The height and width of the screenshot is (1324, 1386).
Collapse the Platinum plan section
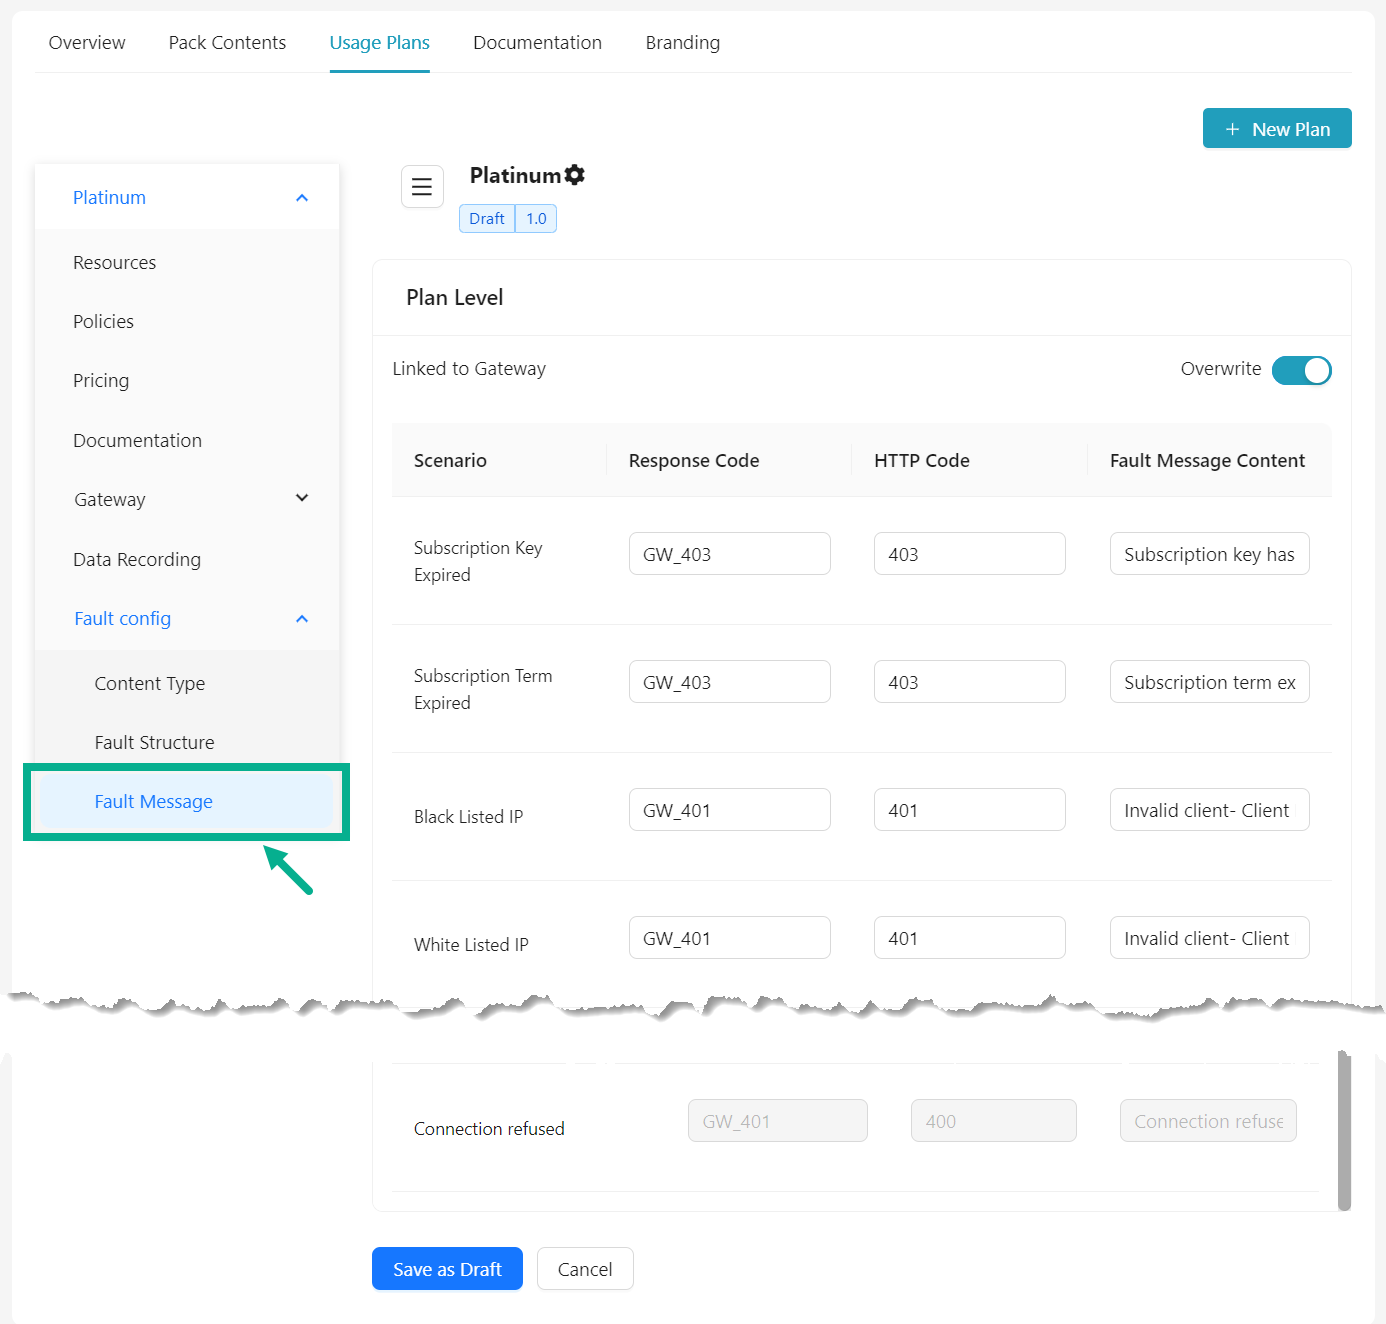tap(301, 198)
